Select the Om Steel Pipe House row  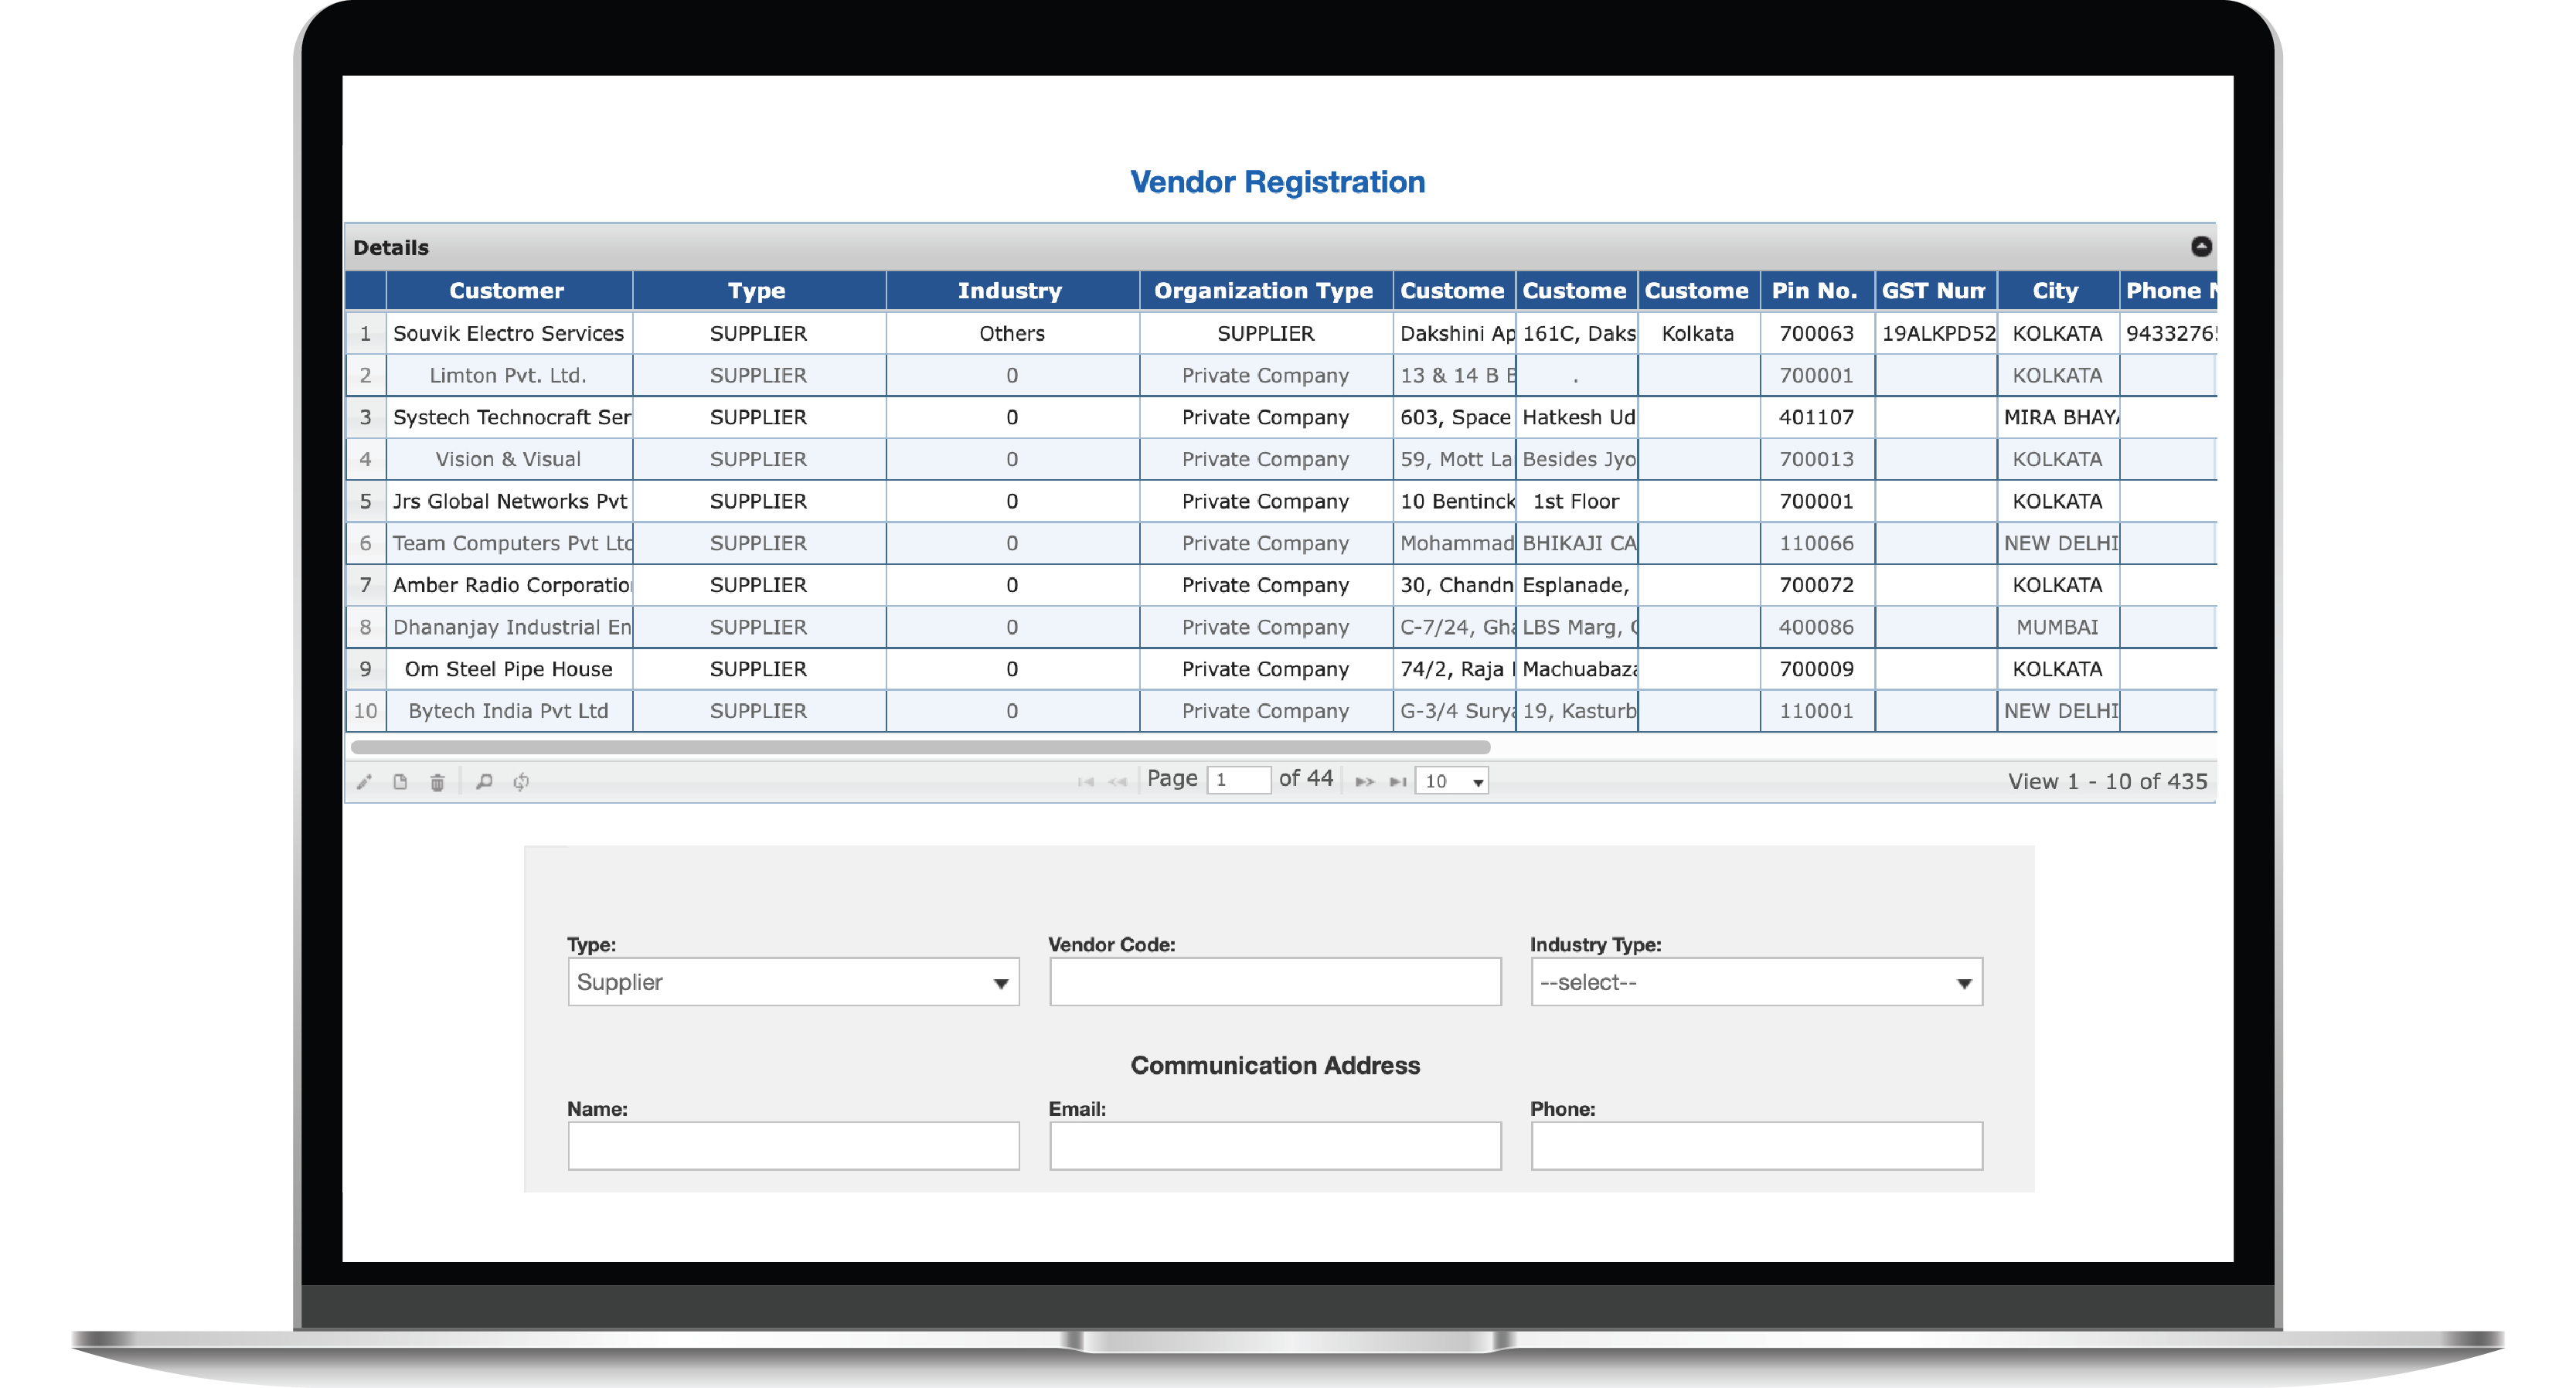pyautogui.click(x=508, y=669)
